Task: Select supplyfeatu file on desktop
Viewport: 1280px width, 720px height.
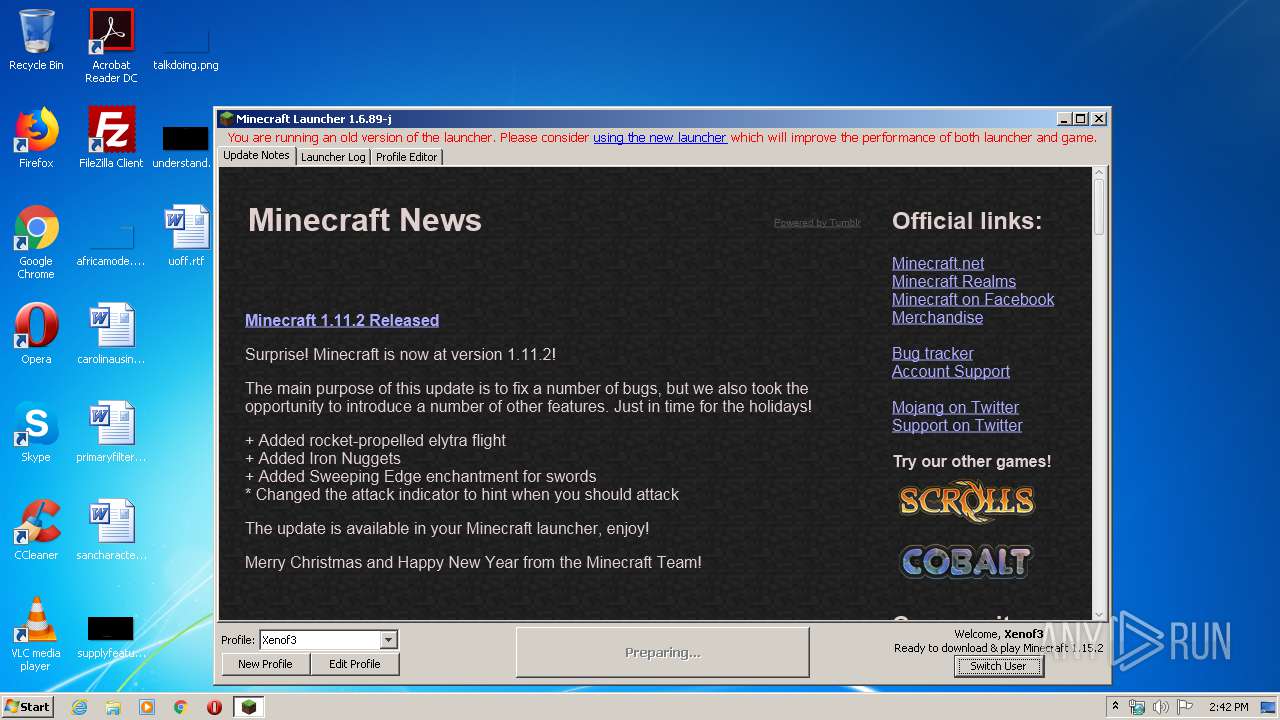Action: (x=111, y=638)
